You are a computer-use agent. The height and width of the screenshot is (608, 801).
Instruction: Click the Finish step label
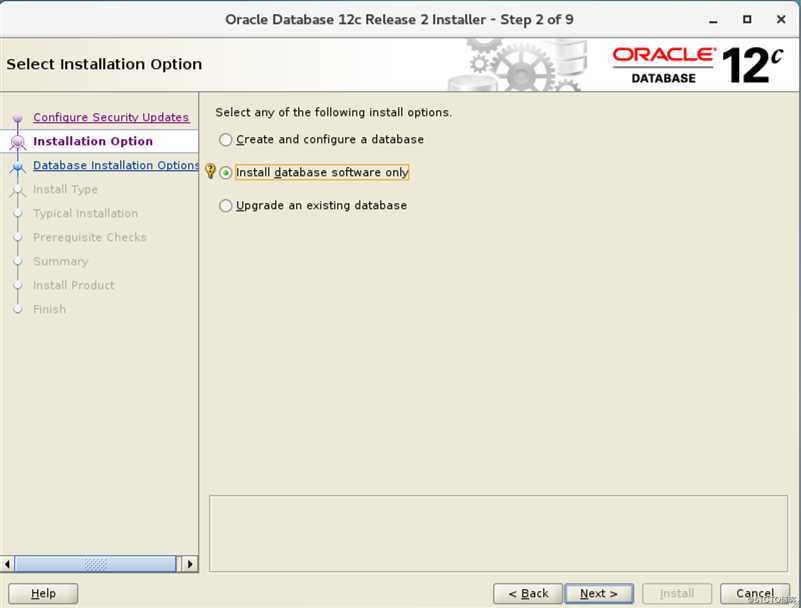point(50,309)
